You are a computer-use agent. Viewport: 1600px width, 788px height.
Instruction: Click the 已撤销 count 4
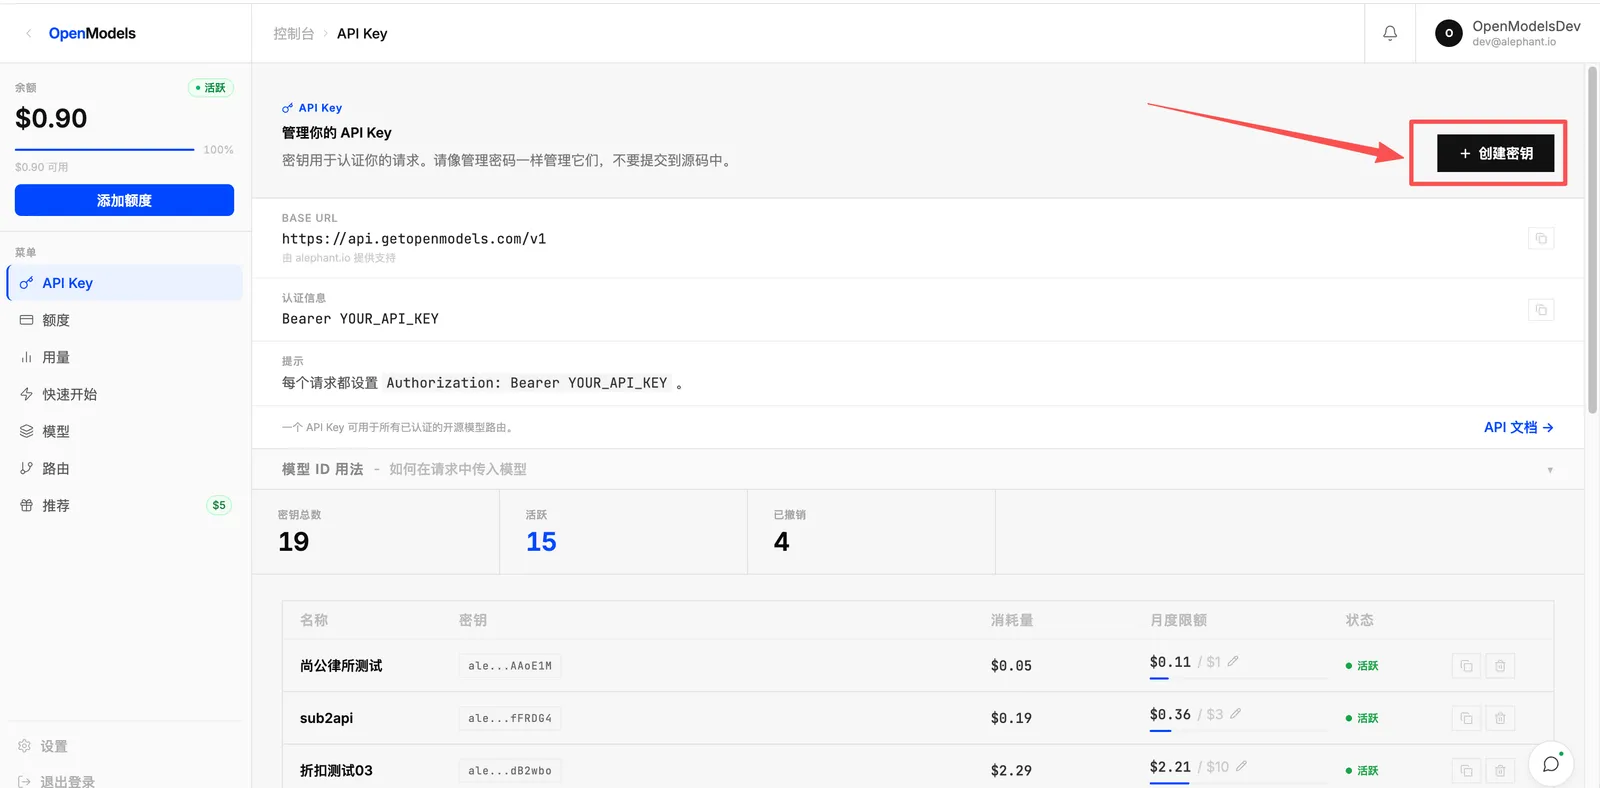pos(781,542)
